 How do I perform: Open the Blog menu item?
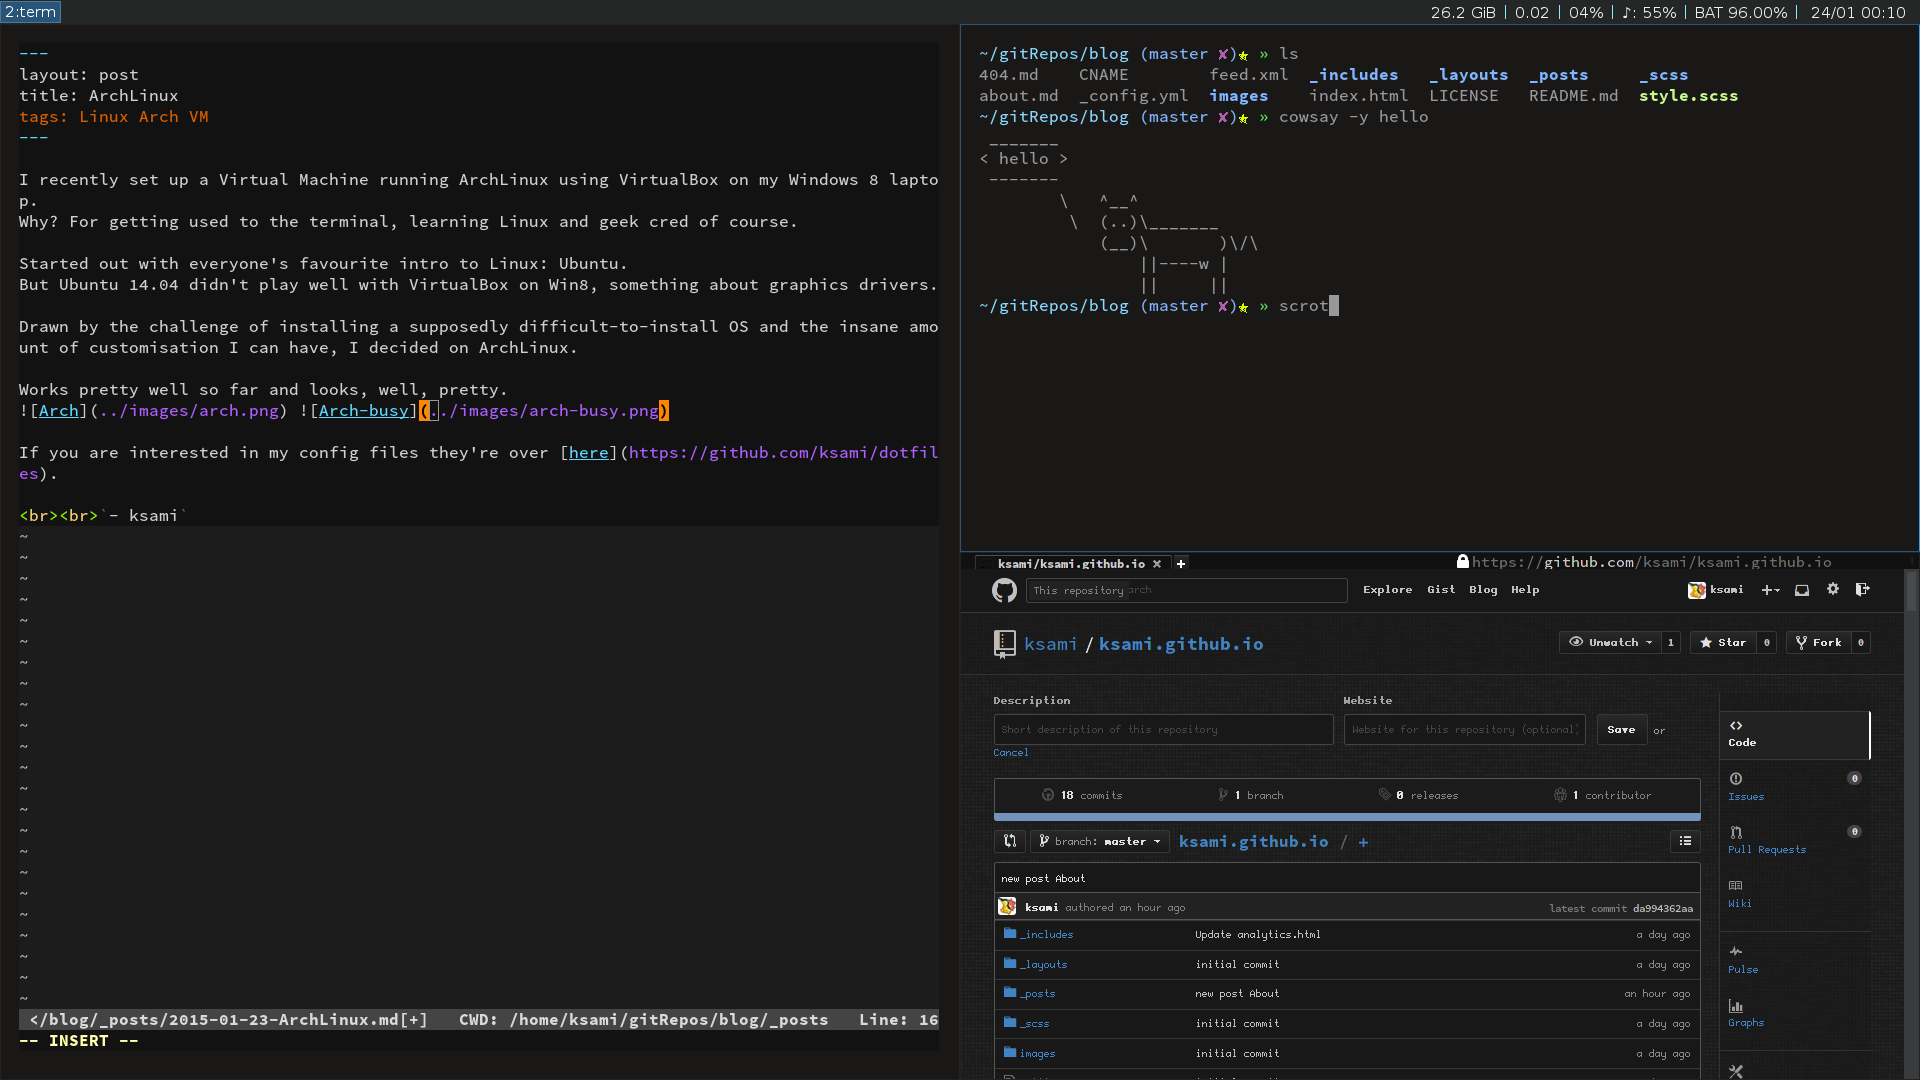(1483, 590)
